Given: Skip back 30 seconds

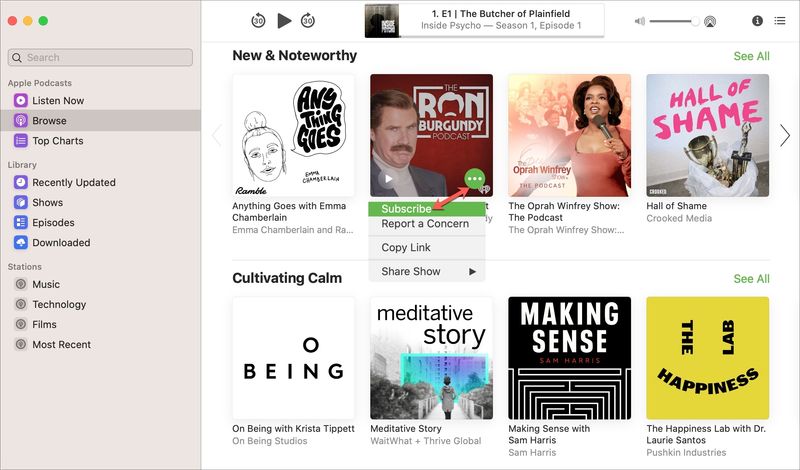Looking at the screenshot, I should pos(258,21).
